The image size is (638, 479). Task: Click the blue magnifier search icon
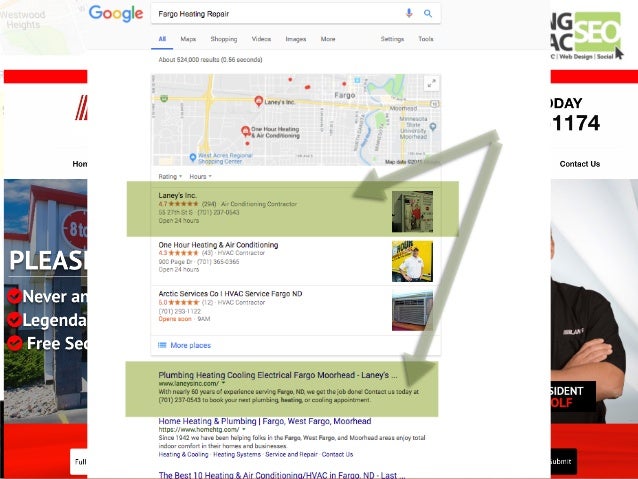click(x=428, y=13)
